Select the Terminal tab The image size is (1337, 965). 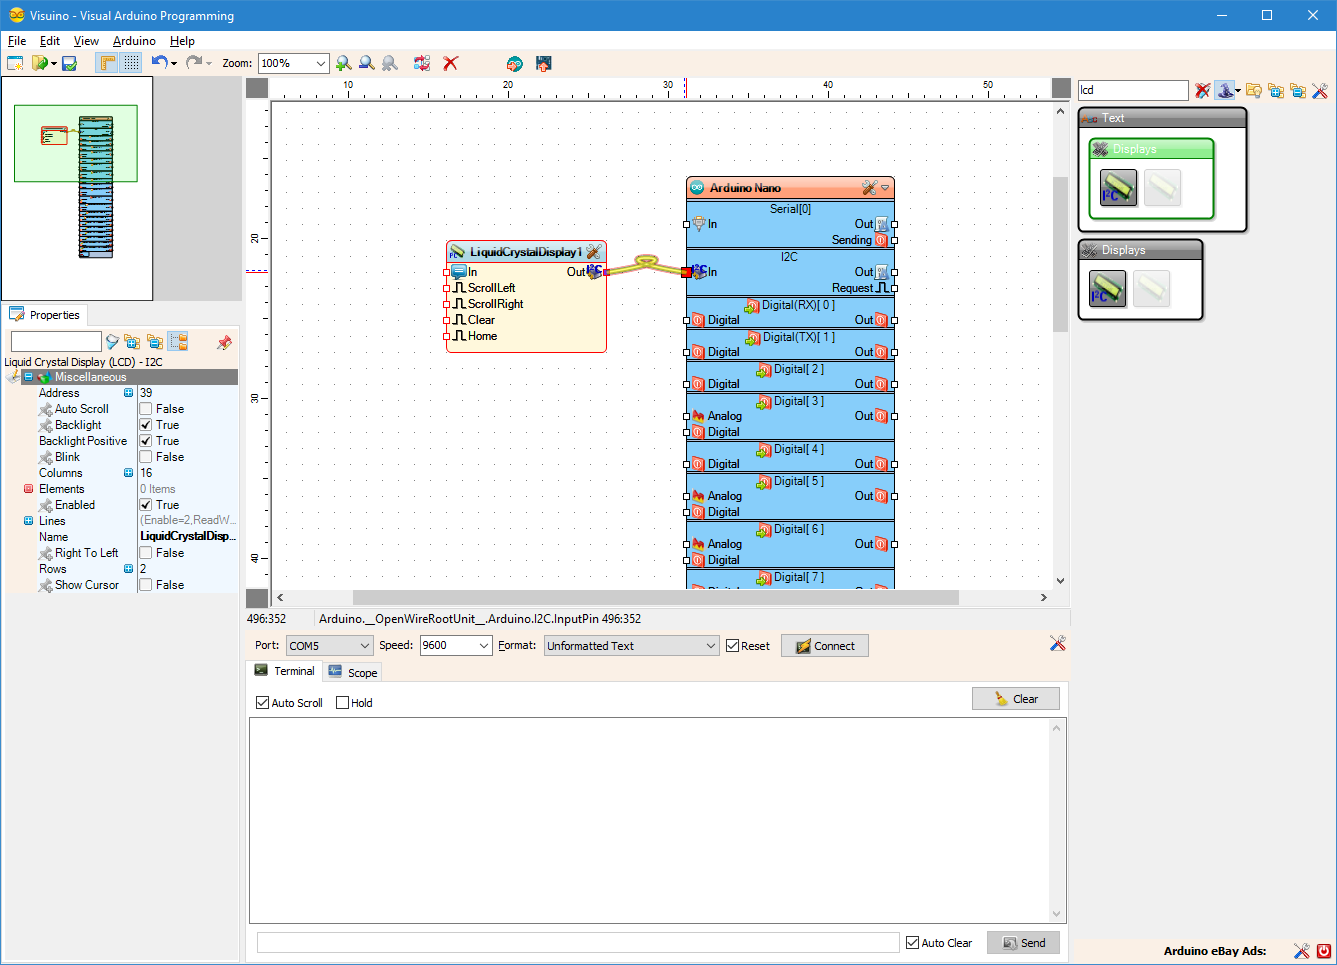[x=284, y=671]
